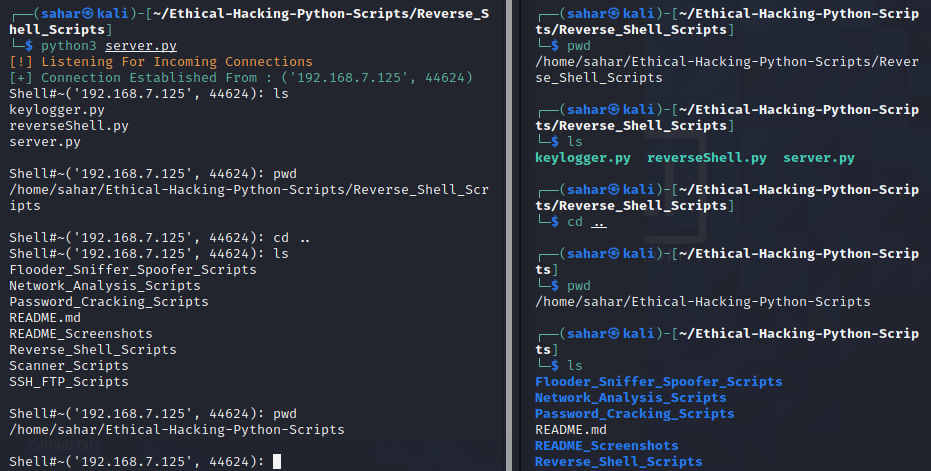The height and width of the screenshot is (471, 931).
Task: Click 'Network_Analysis_Scripts' in left terminal
Action: click(x=105, y=286)
